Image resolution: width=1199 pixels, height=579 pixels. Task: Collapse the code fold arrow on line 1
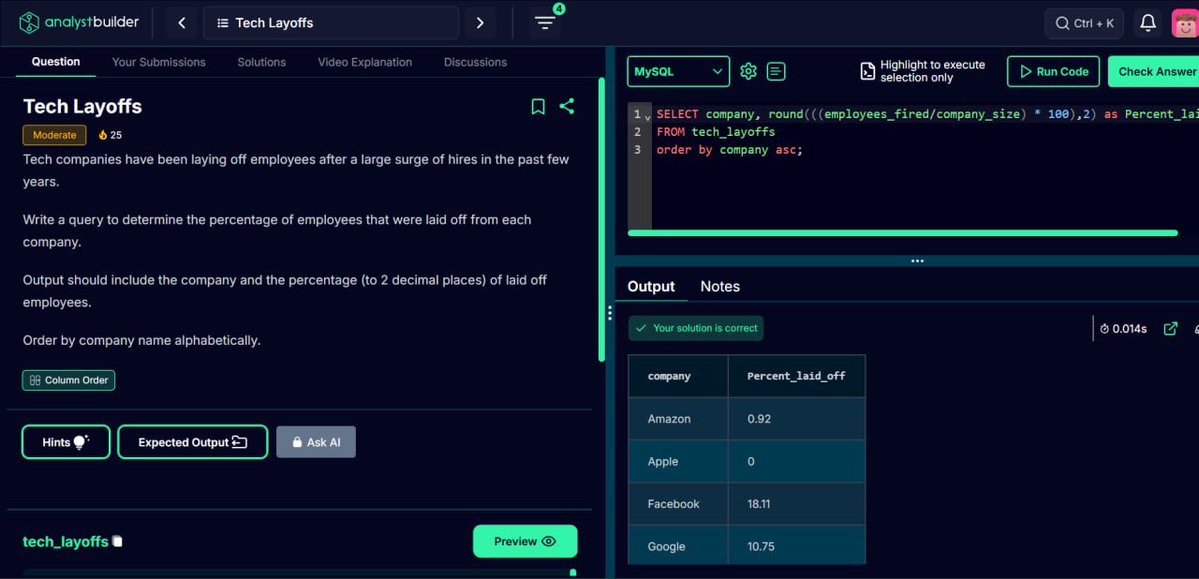pyautogui.click(x=647, y=117)
